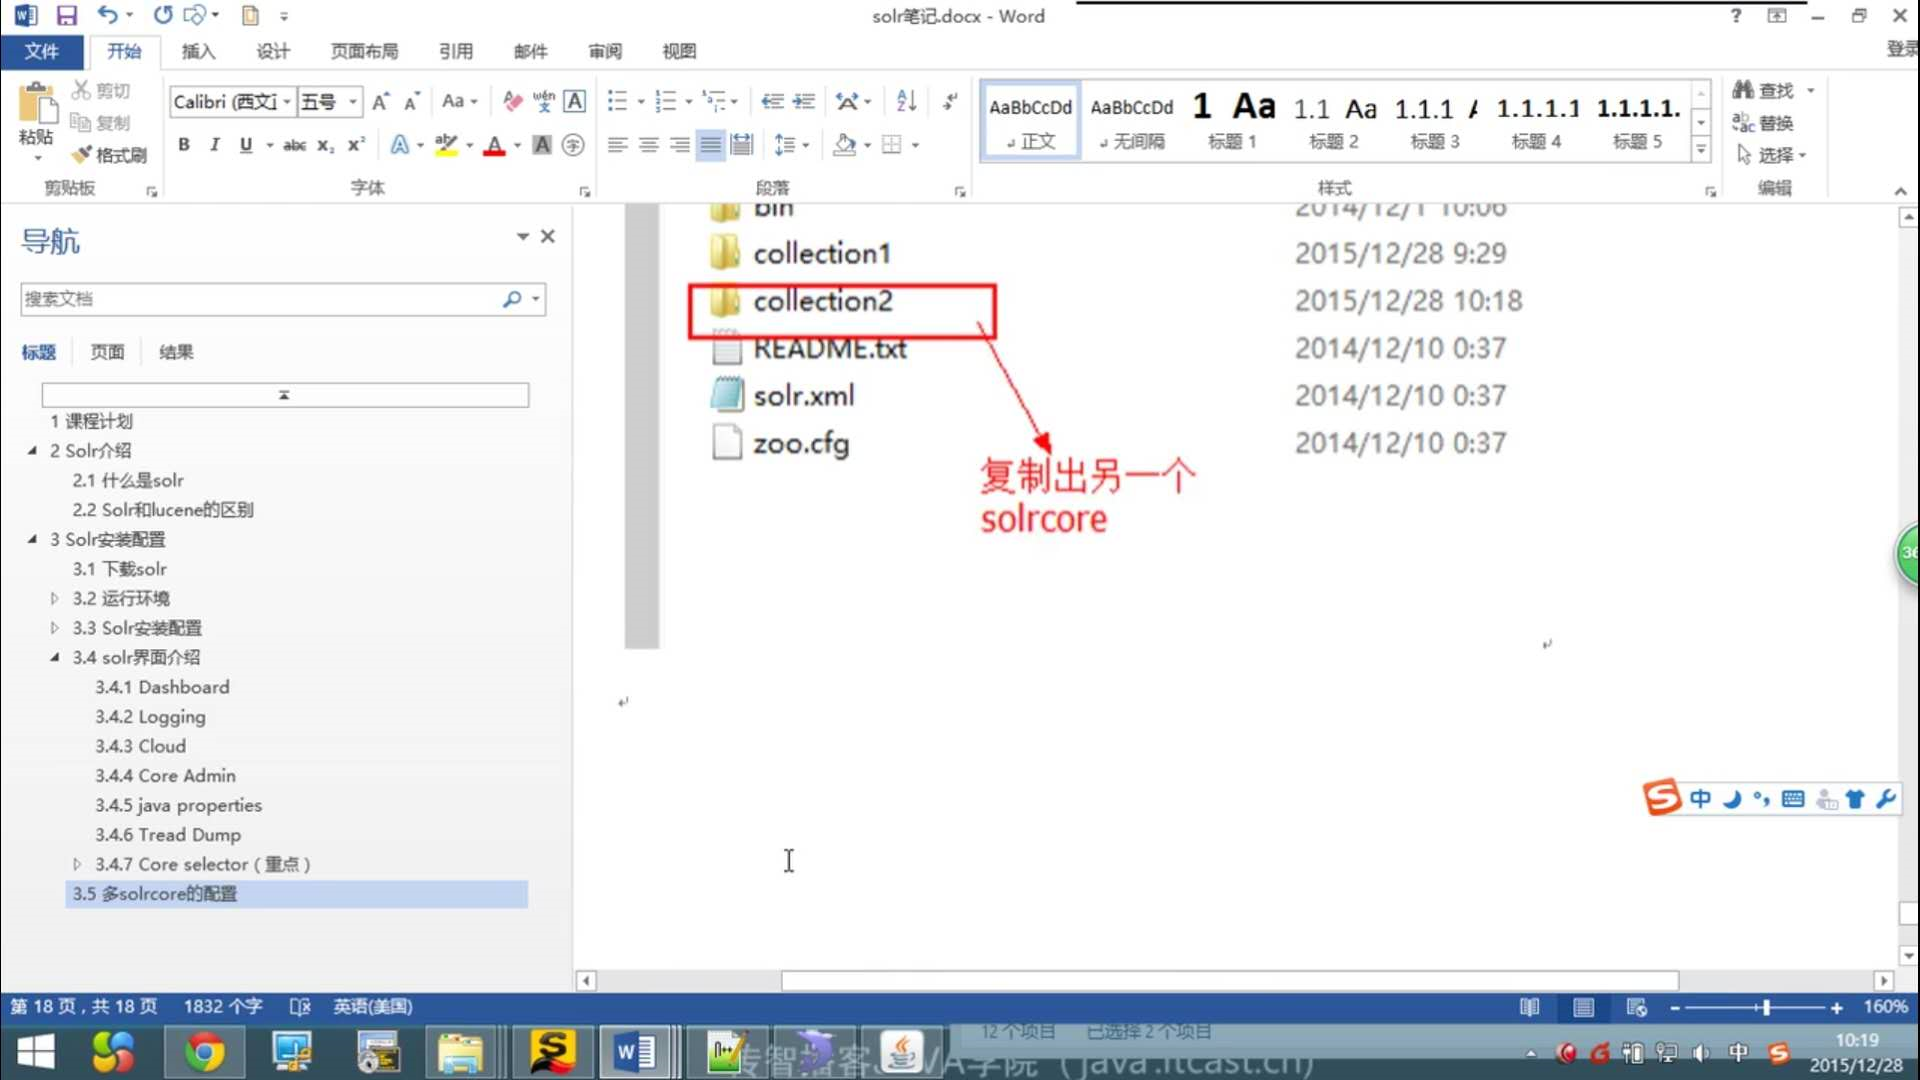
Task: Toggle Underline formatting
Action: point(246,145)
